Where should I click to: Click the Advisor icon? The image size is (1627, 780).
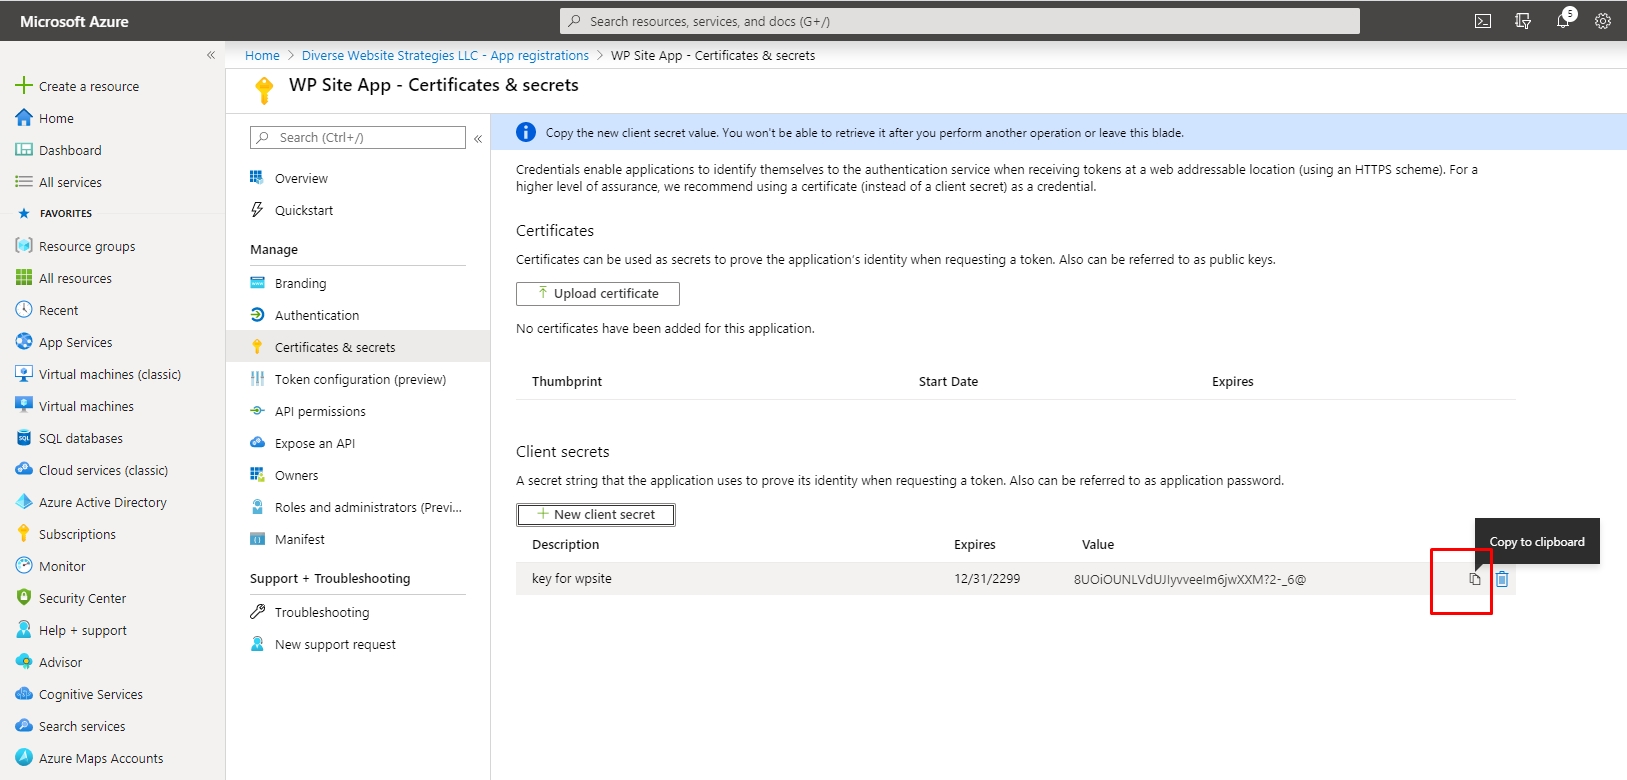tap(24, 662)
